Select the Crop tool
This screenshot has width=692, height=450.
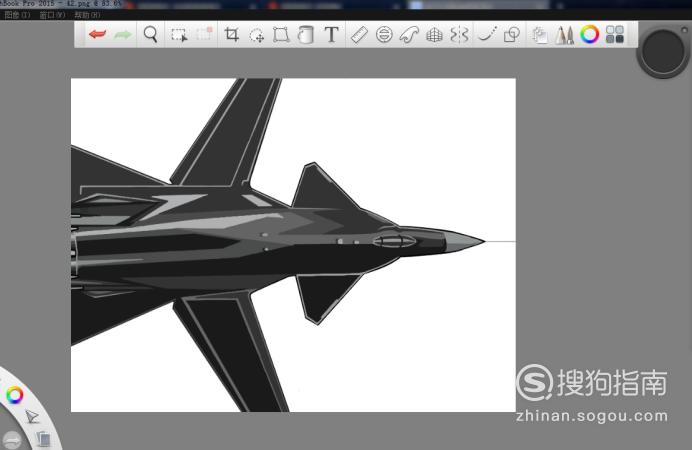pos(231,34)
